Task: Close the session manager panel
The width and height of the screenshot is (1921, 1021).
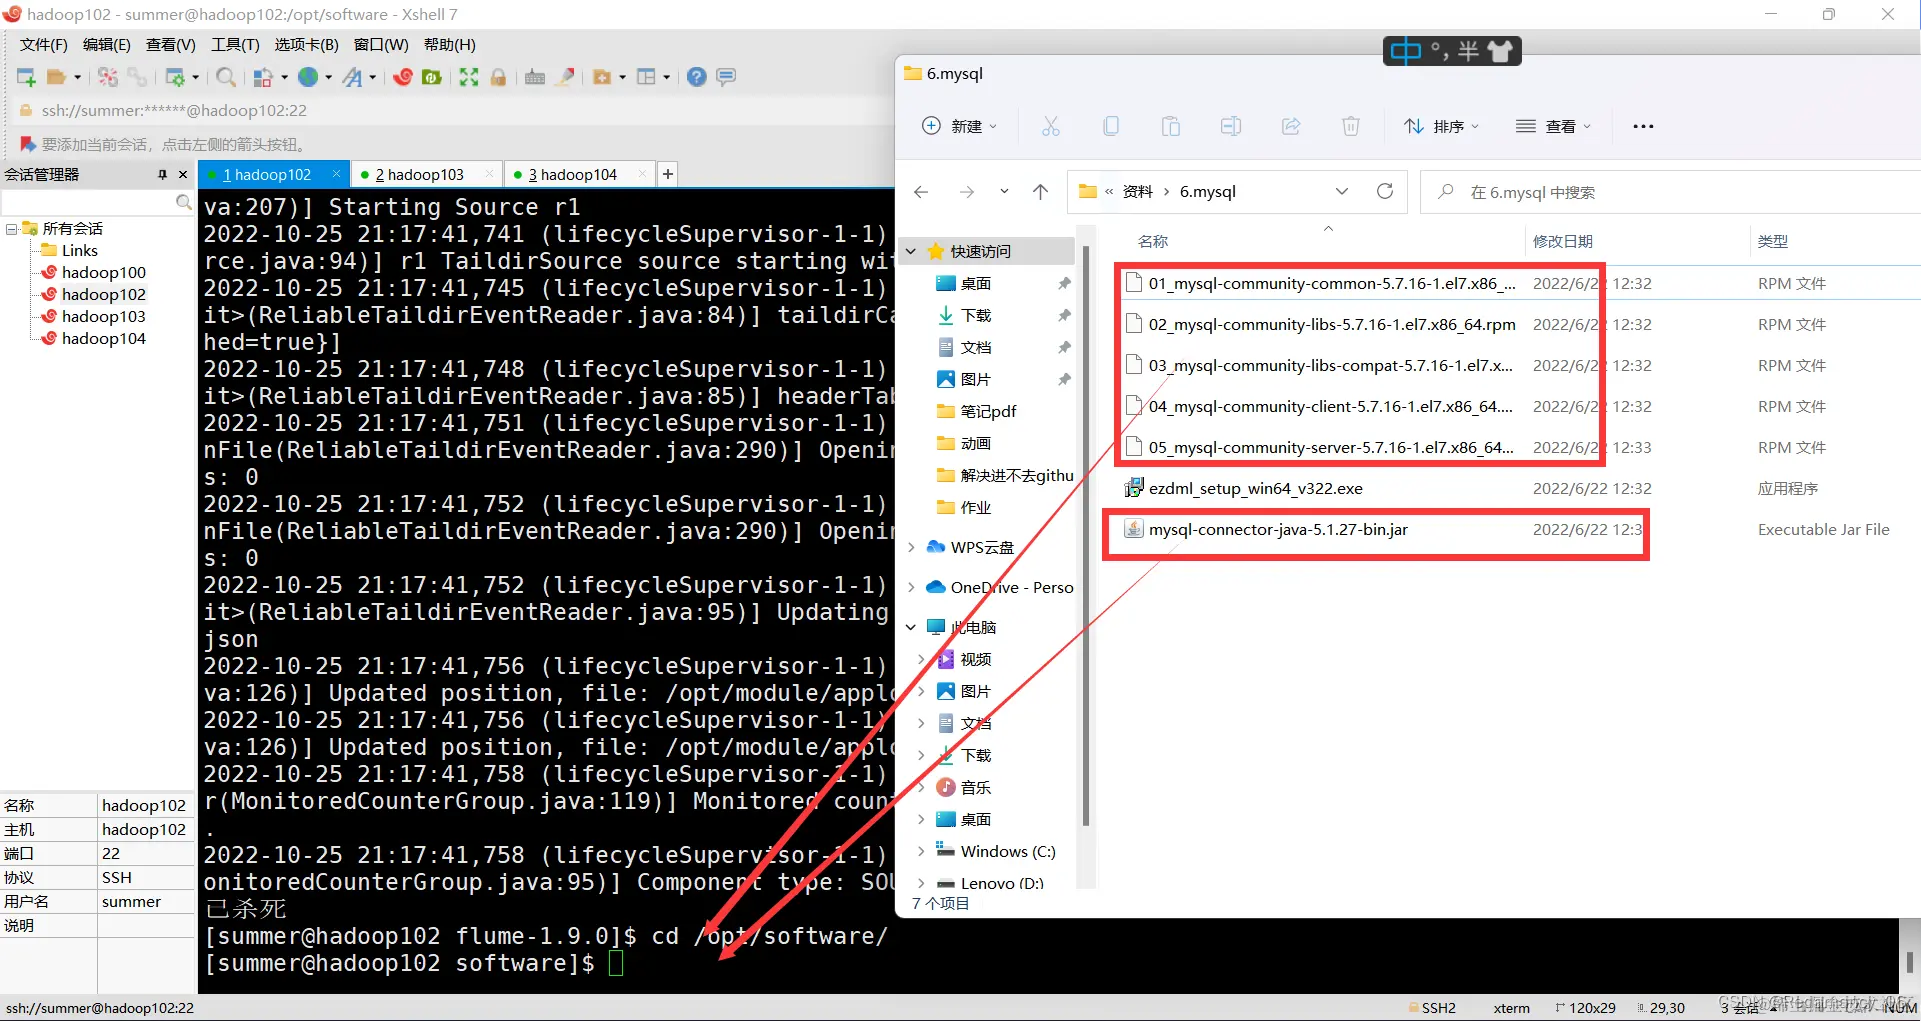Action: pos(183,174)
